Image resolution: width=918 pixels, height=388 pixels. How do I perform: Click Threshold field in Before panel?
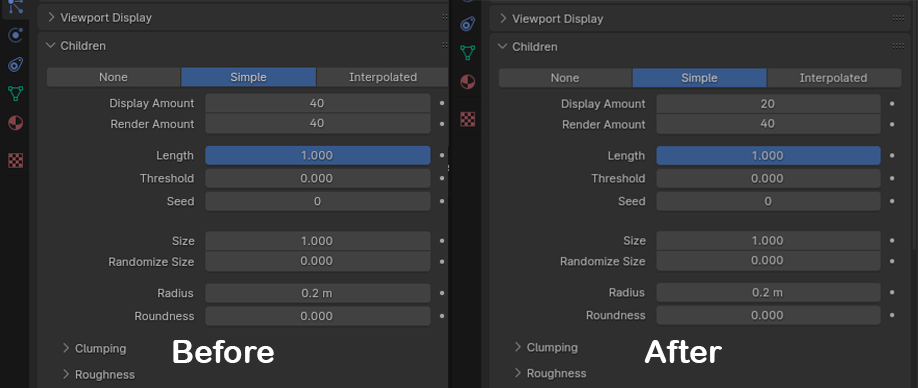click(317, 178)
